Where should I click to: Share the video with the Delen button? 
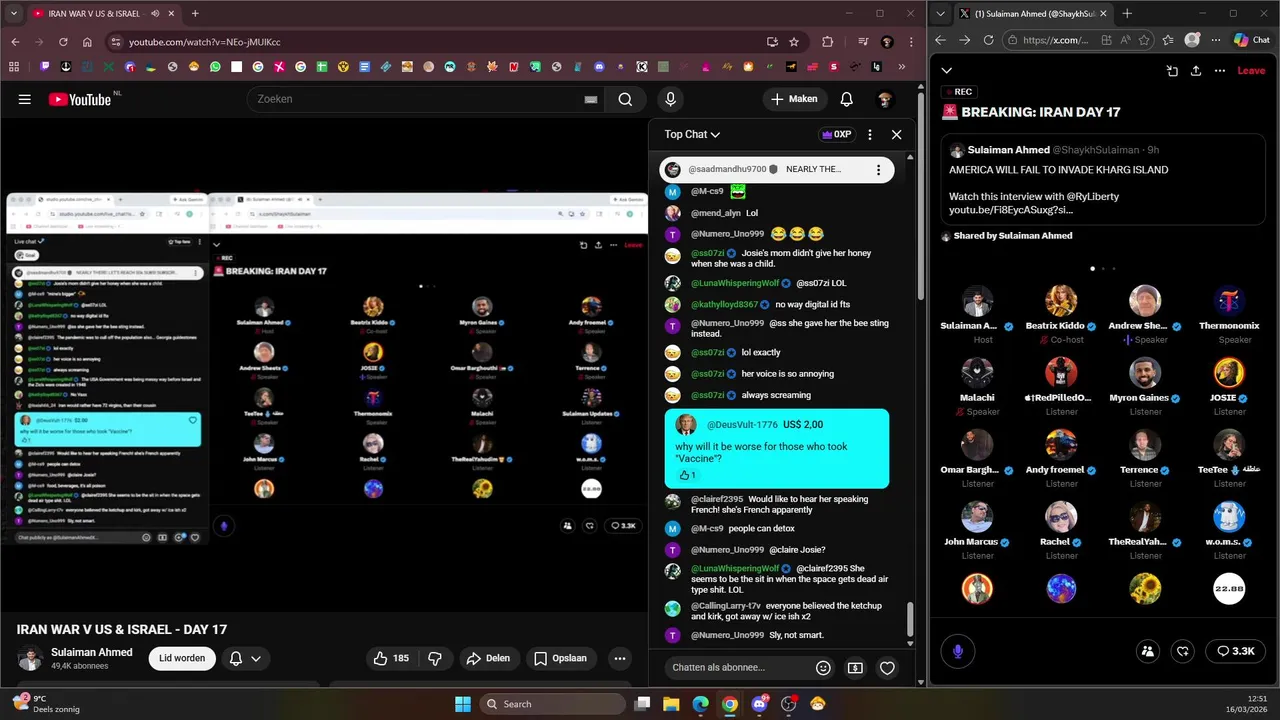pyautogui.click(x=489, y=658)
